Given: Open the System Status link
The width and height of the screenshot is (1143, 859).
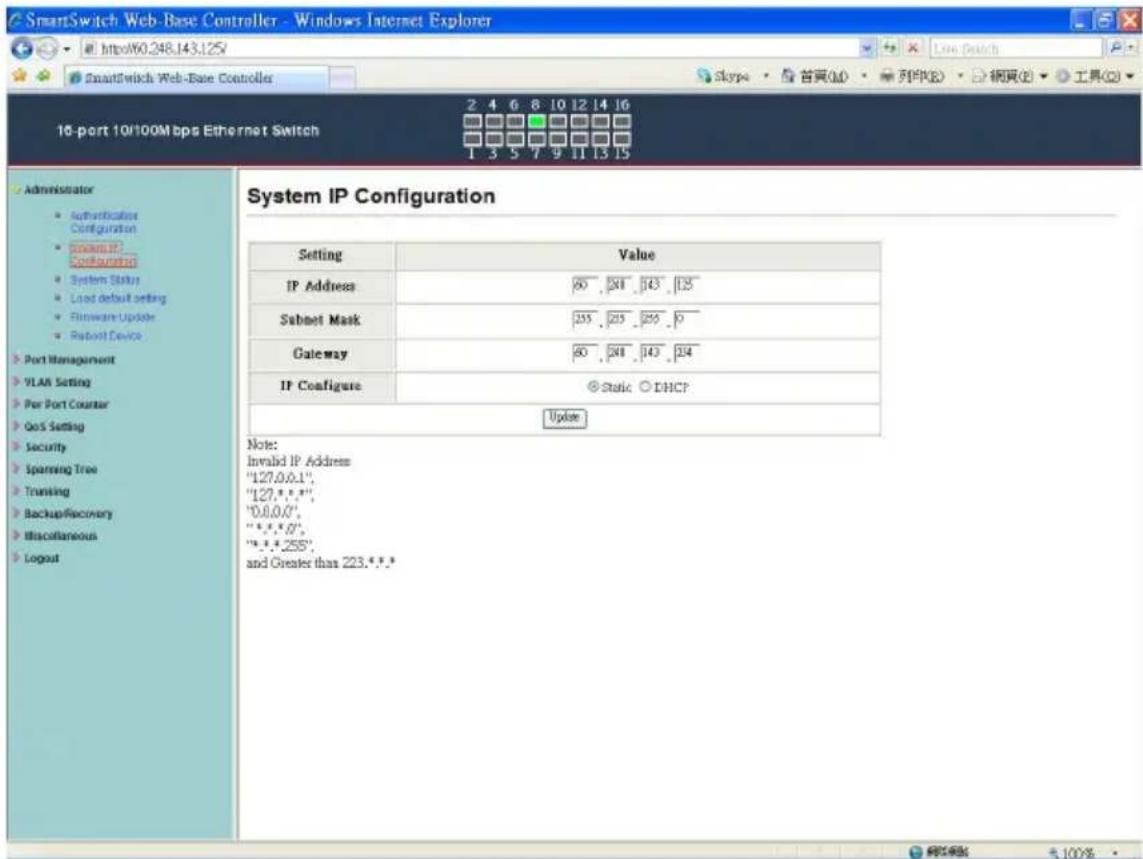Looking at the screenshot, I should (x=105, y=280).
